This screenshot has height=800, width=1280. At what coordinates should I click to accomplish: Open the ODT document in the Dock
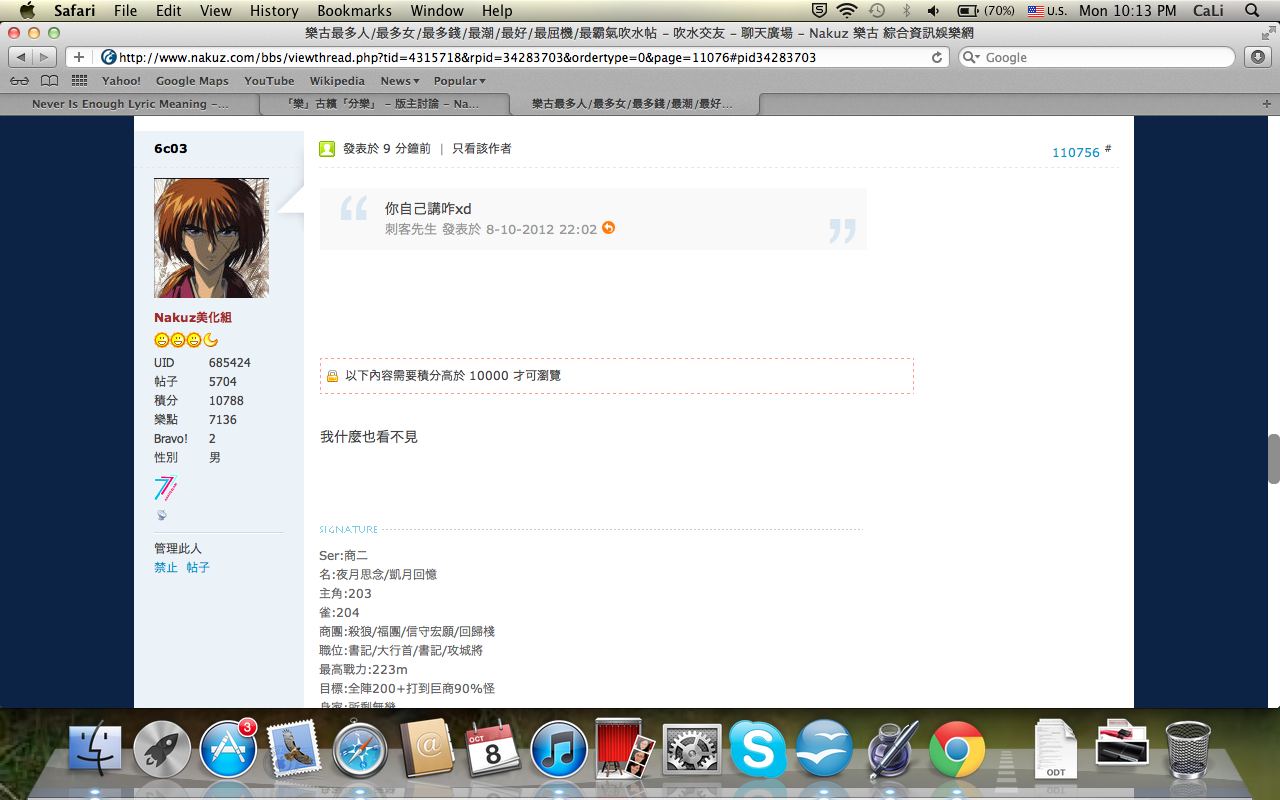tap(1055, 750)
